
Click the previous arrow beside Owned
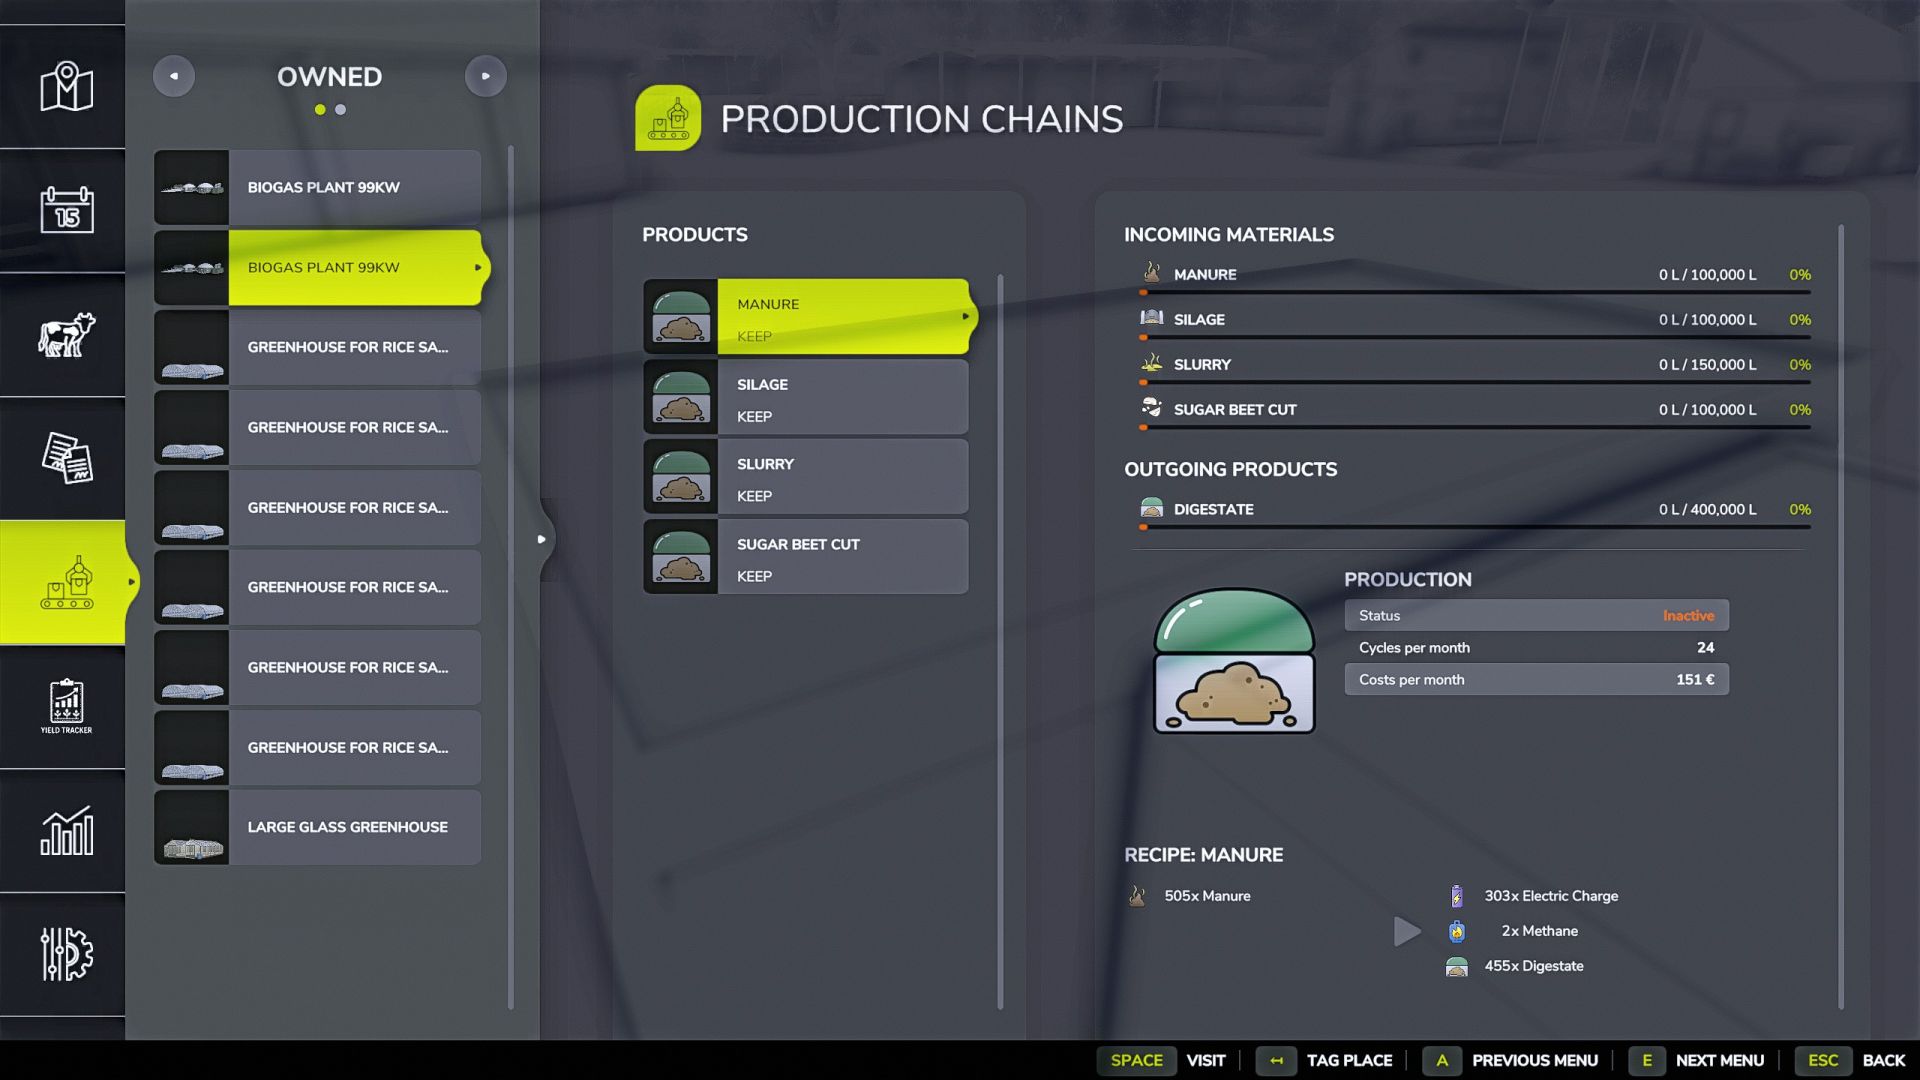174,76
